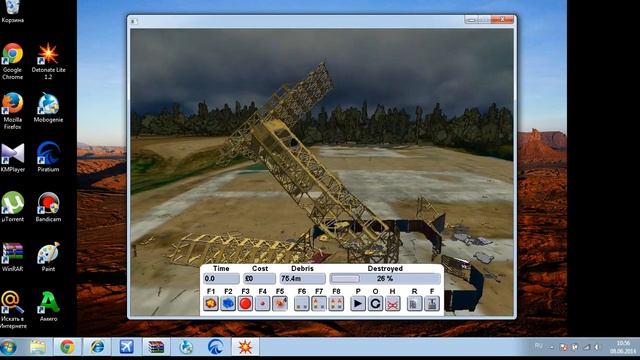Viewport: 640px width, 360px height.
Task: Select the Корзина recycle bin icon
Action: 12,11
